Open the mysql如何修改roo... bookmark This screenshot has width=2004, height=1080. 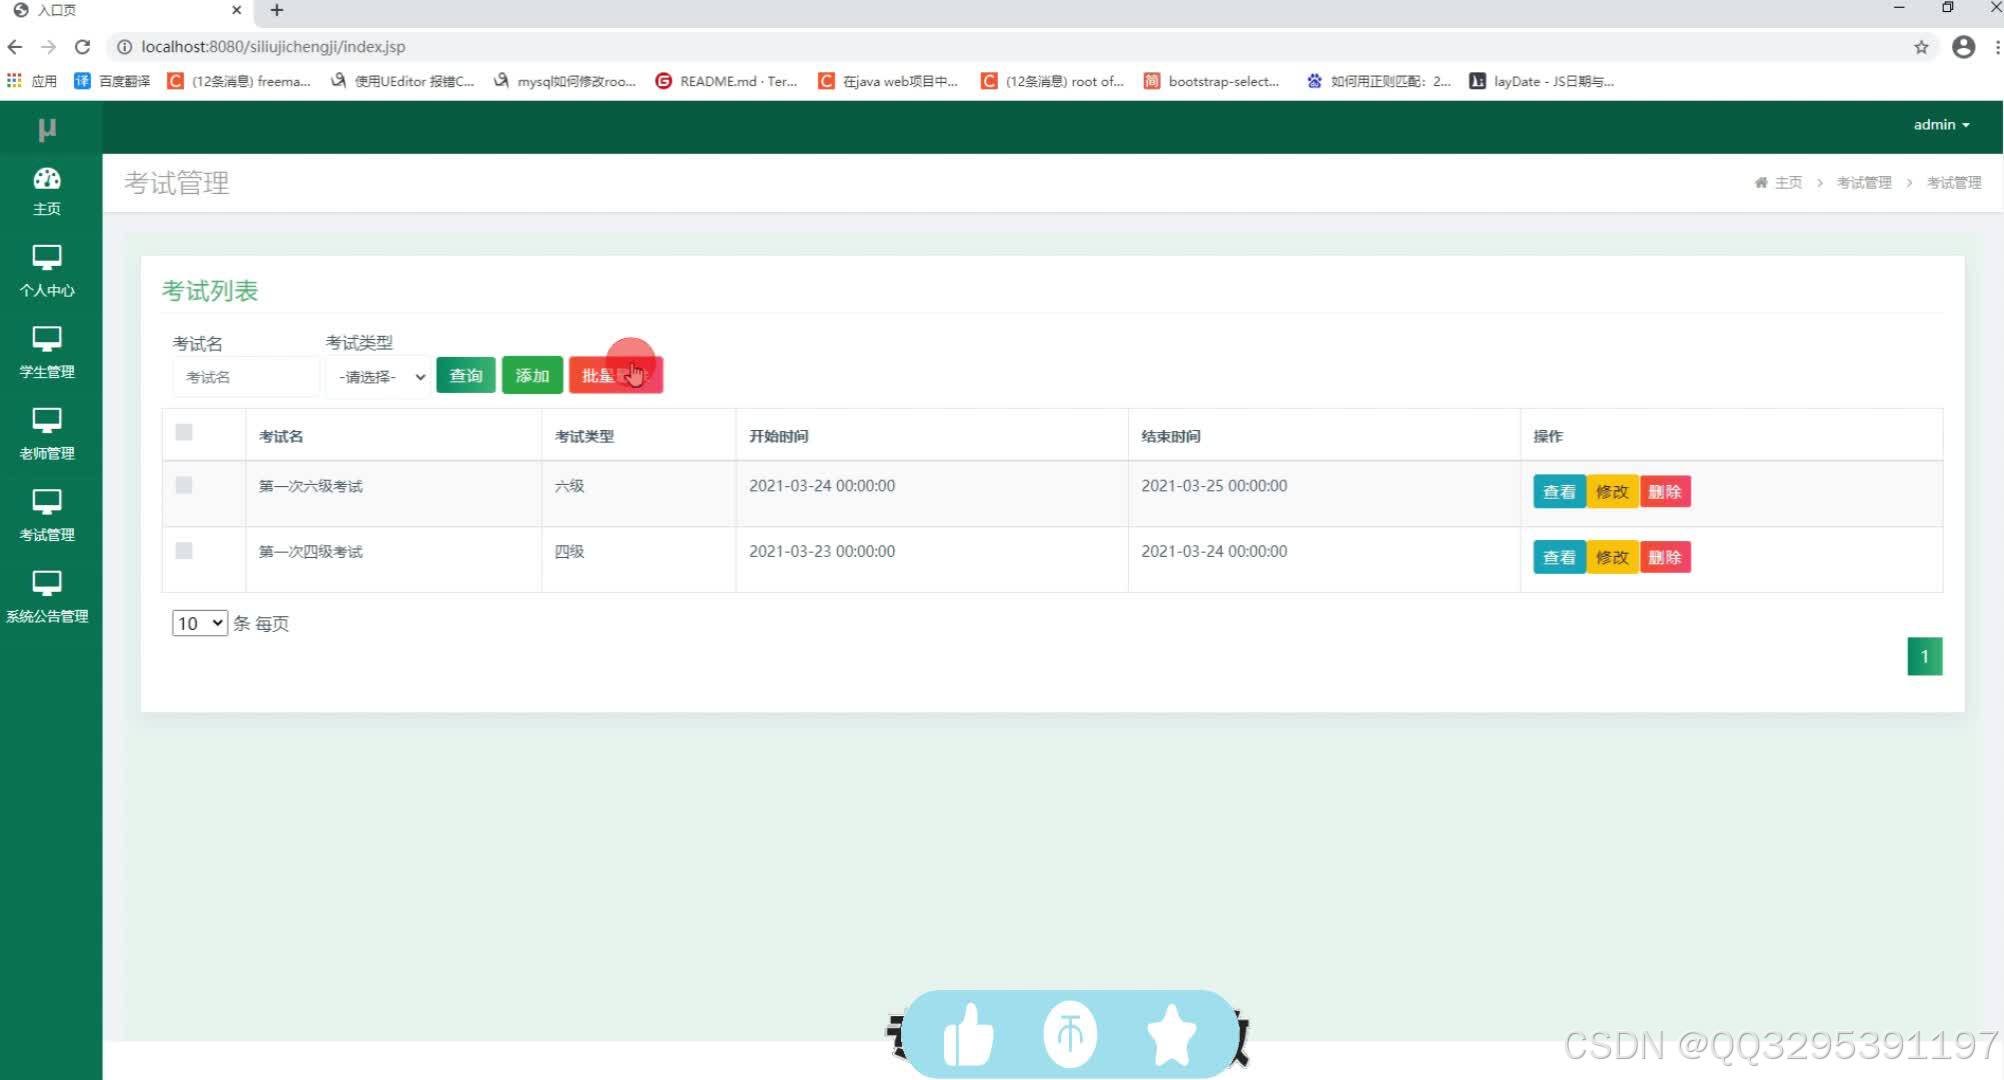tap(564, 81)
